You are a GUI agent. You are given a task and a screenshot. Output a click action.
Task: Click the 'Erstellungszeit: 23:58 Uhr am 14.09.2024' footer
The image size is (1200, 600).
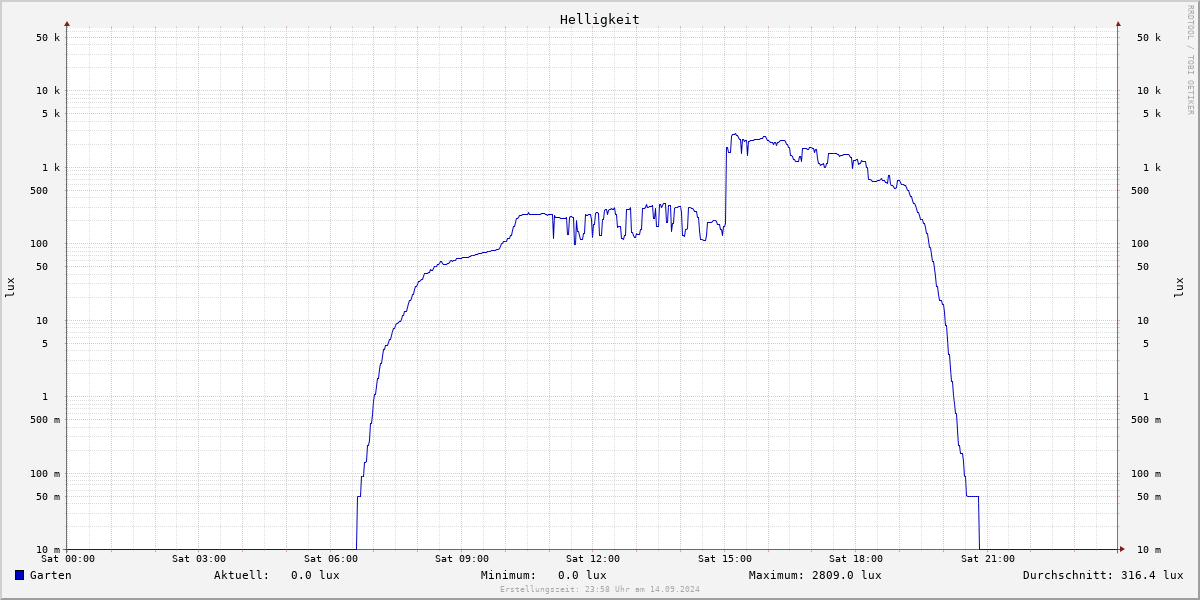600,589
